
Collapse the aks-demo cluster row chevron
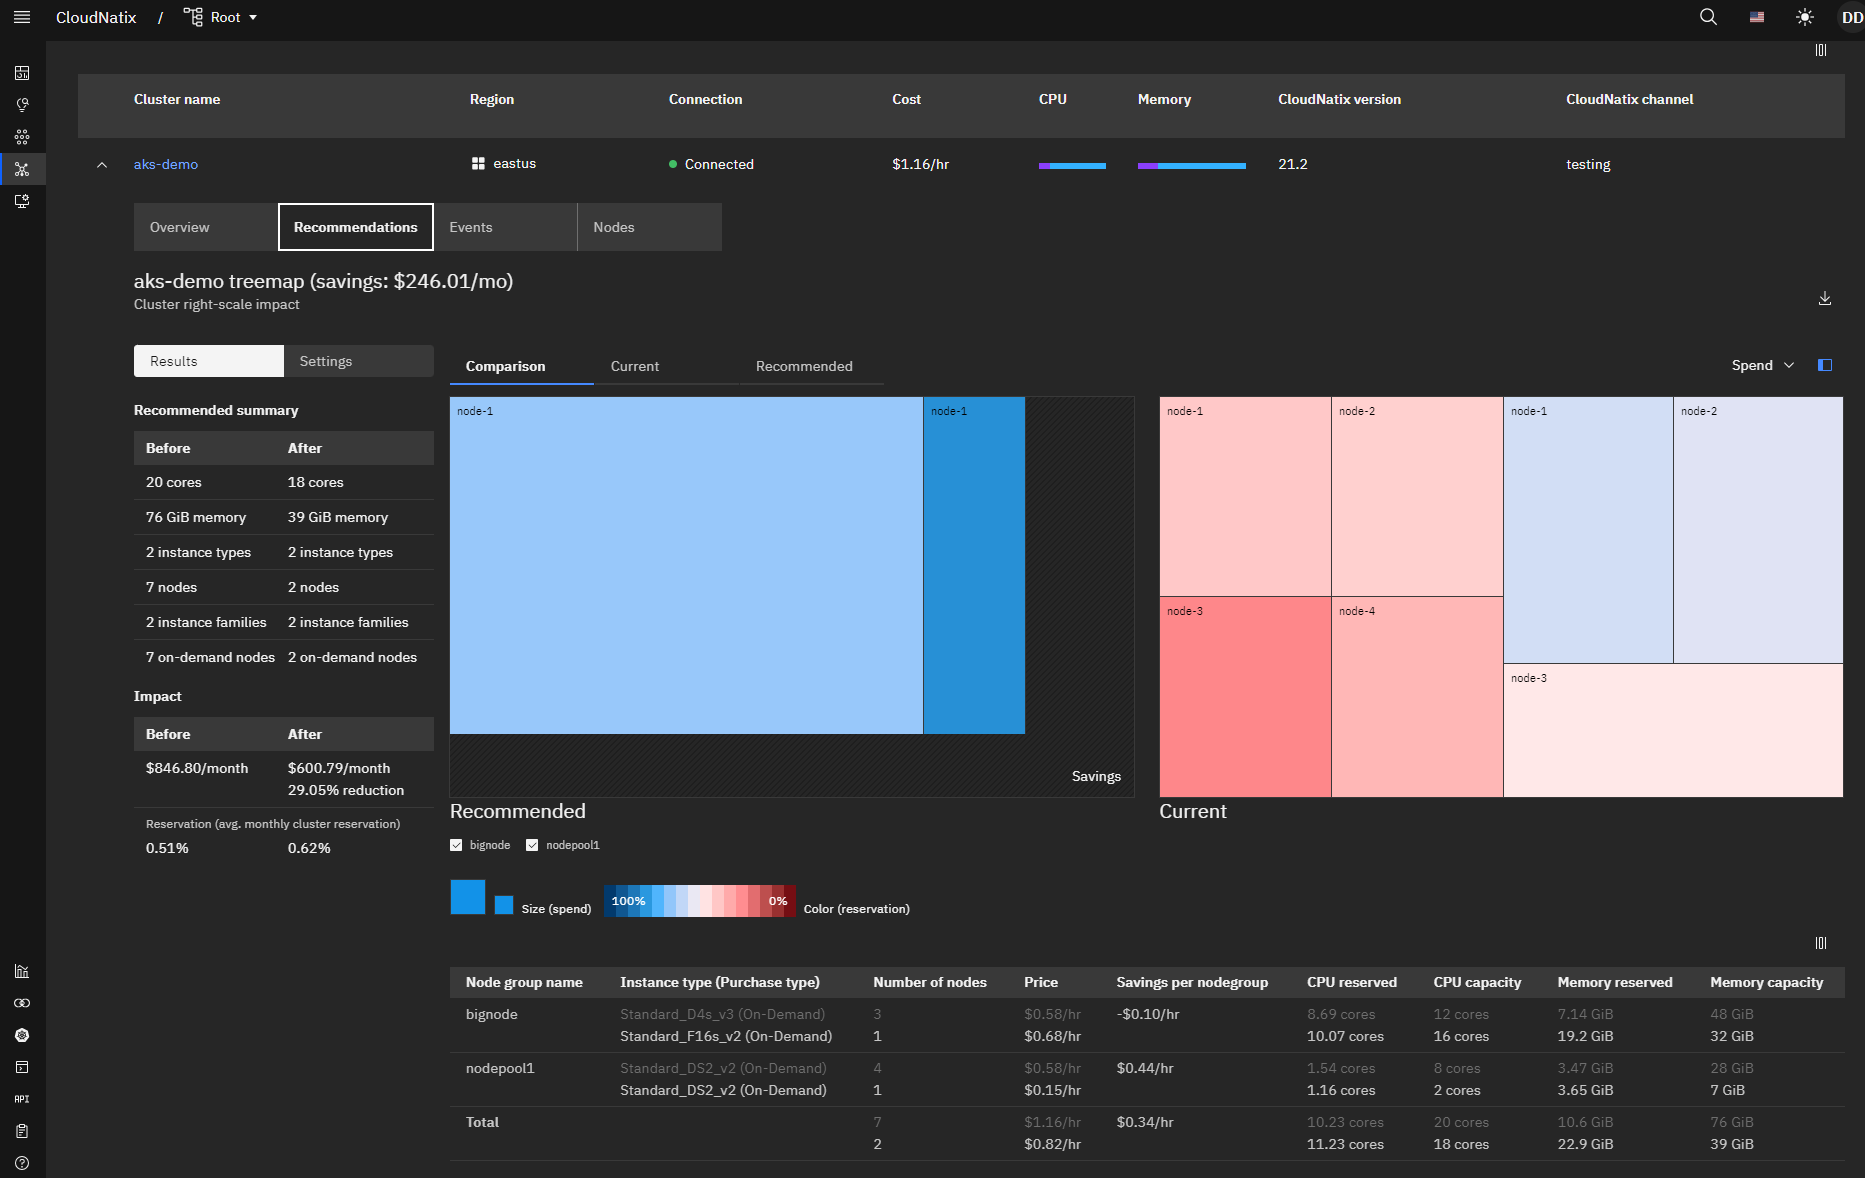(x=101, y=164)
